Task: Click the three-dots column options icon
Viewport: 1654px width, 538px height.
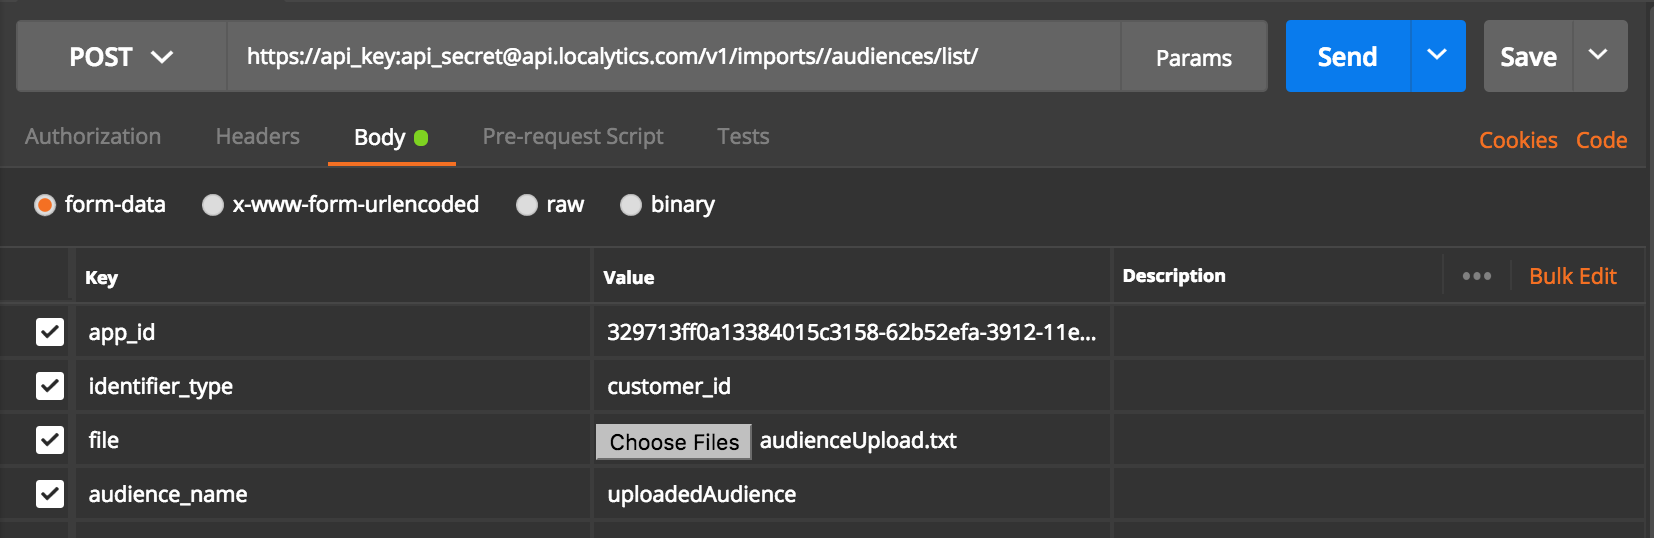Action: click(1476, 276)
